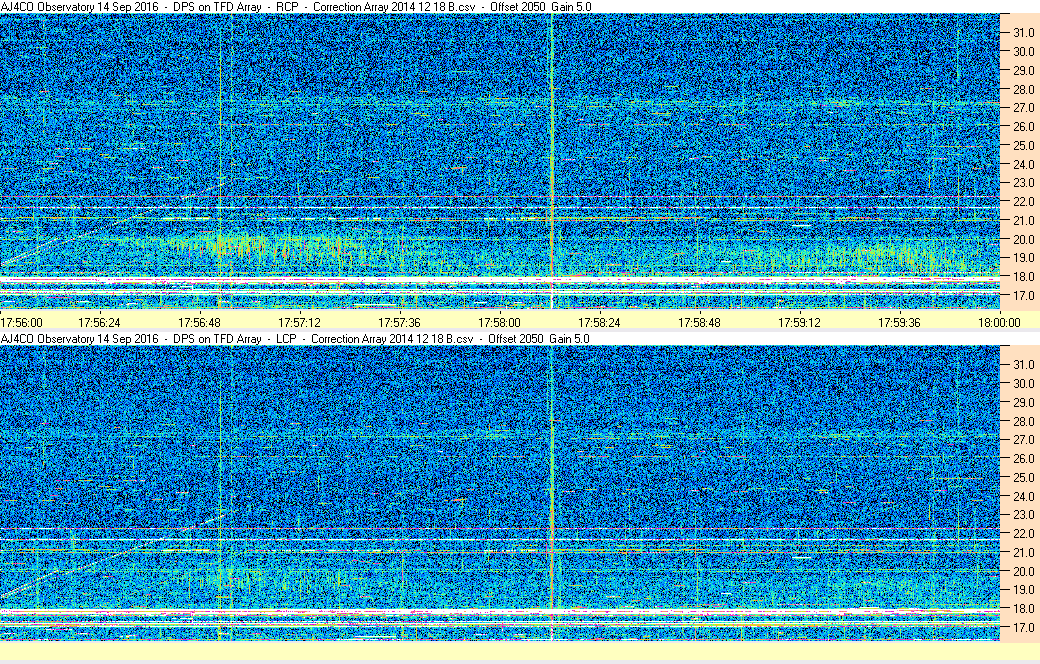The height and width of the screenshot is (664, 1040).
Task: Select the 28.0 frequency label on LCP plot
Action: tap(1023, 421)
